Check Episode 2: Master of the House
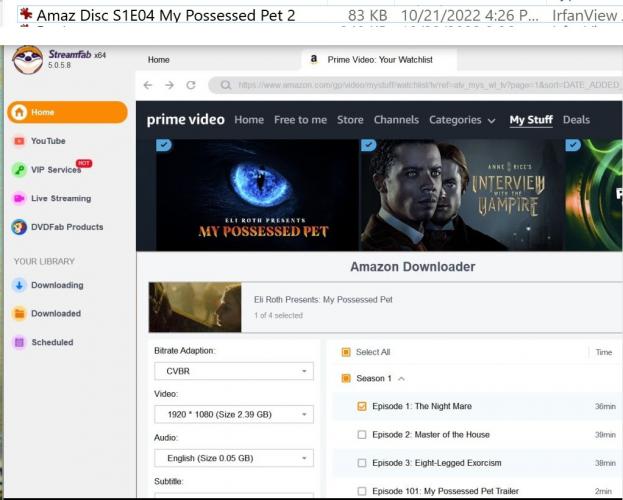623x500 pixels. pyautogui.click(x=362, y=435)
